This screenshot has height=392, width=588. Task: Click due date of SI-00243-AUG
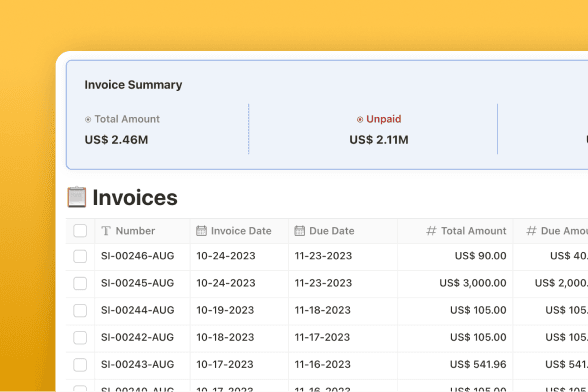(x=322, y=364)
